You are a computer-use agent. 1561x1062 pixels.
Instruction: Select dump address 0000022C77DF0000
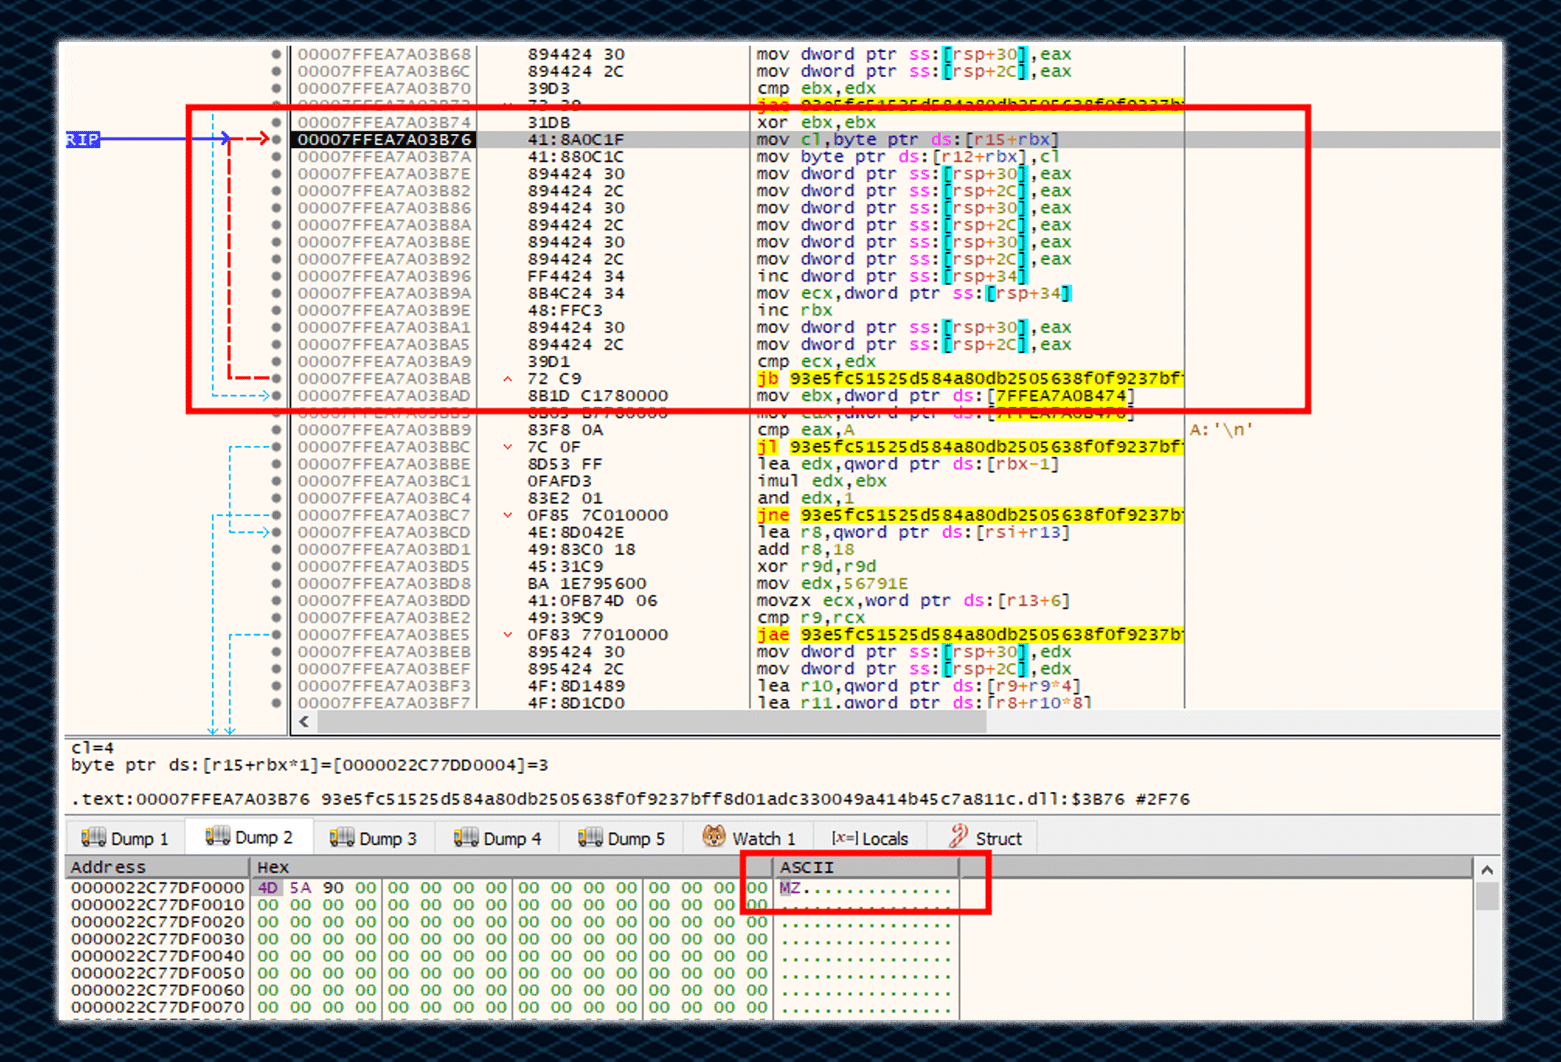point(157,888)
